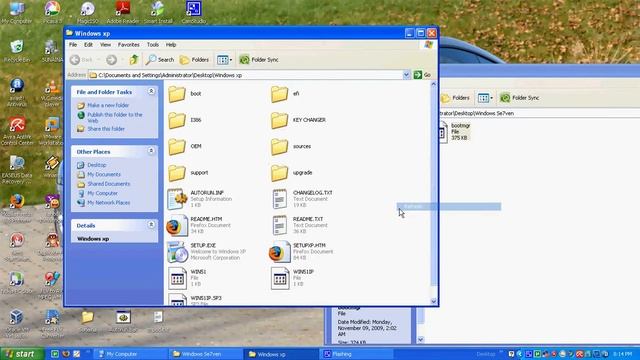Open the Help menu

click(x=171, y=44)
